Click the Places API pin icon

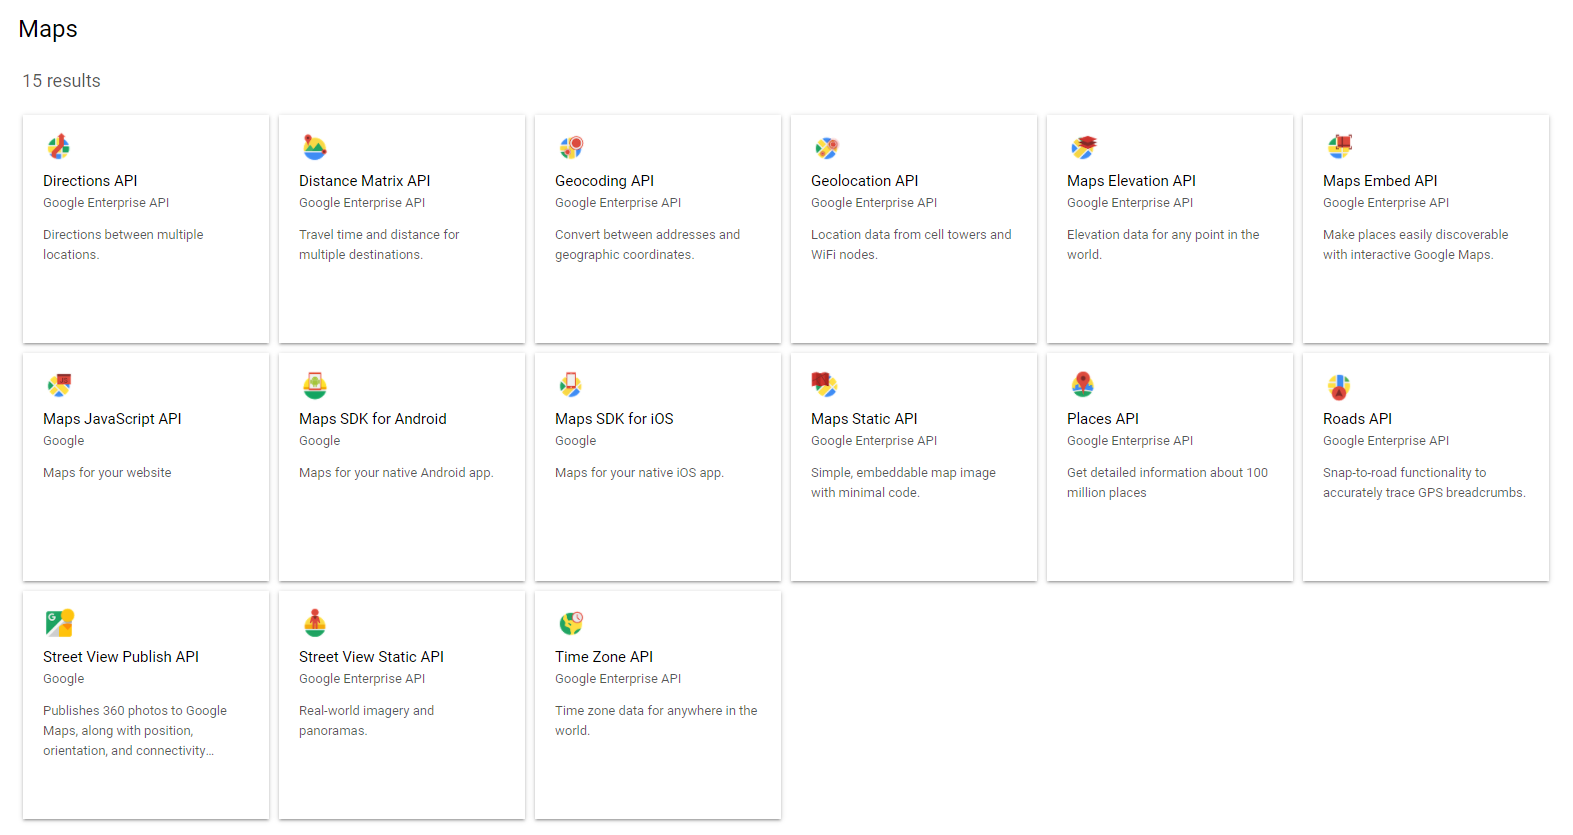[1083, 385]
